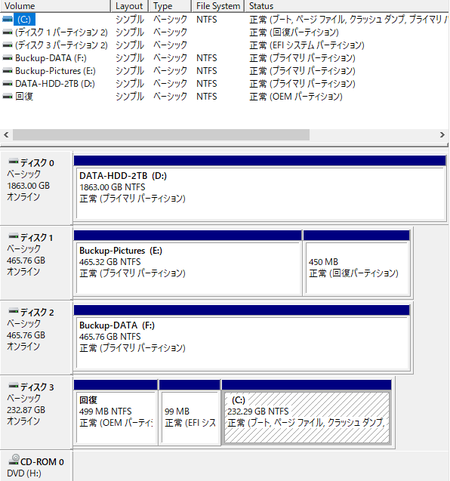The height and width of the screenshot is (481, 450).
Task: Select the (C:) volume name in list
Action: tap(24, 19)
